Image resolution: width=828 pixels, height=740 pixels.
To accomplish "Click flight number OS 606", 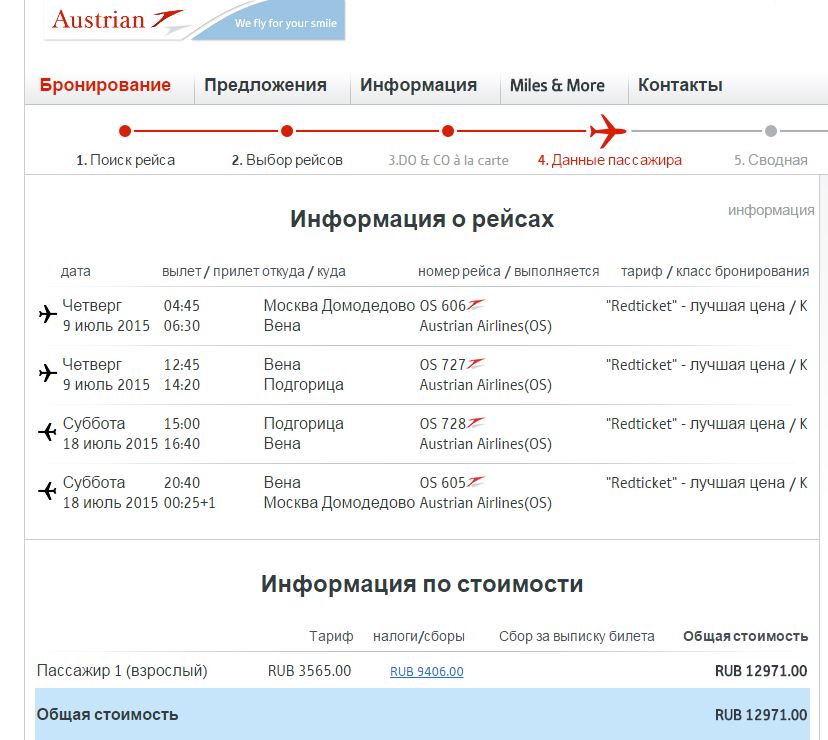I will coord(443,306).
